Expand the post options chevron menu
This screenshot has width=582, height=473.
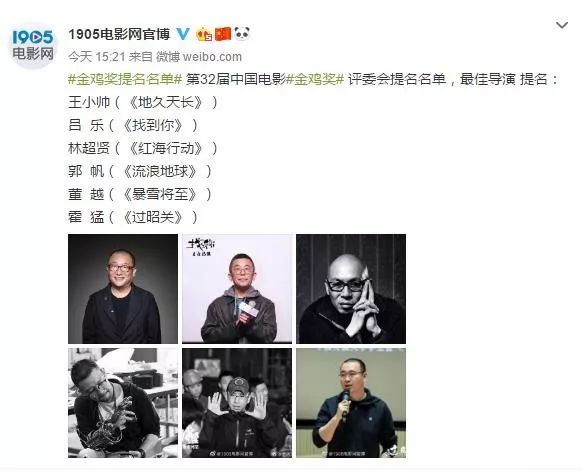562,25
